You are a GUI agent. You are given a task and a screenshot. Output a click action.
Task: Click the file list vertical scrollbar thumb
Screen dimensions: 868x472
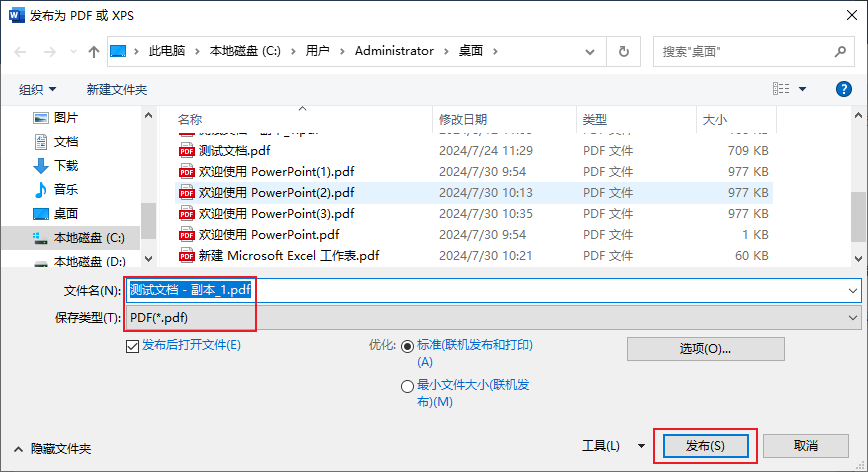[x=858, y=216]
